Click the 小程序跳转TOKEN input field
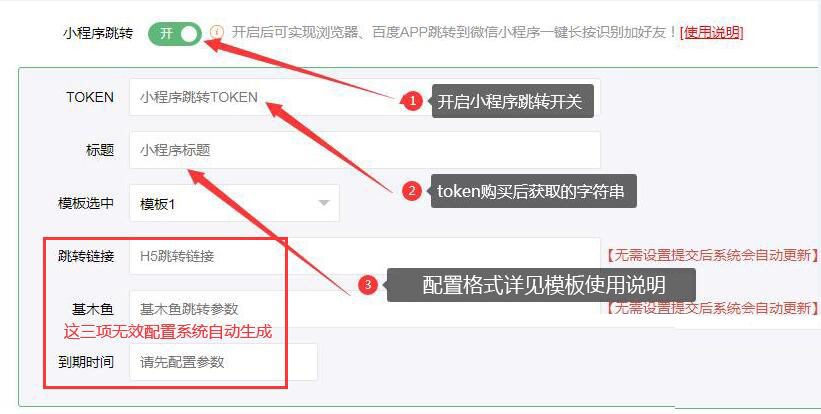Screen dimensions: 821x414 [x=364, y=97]
